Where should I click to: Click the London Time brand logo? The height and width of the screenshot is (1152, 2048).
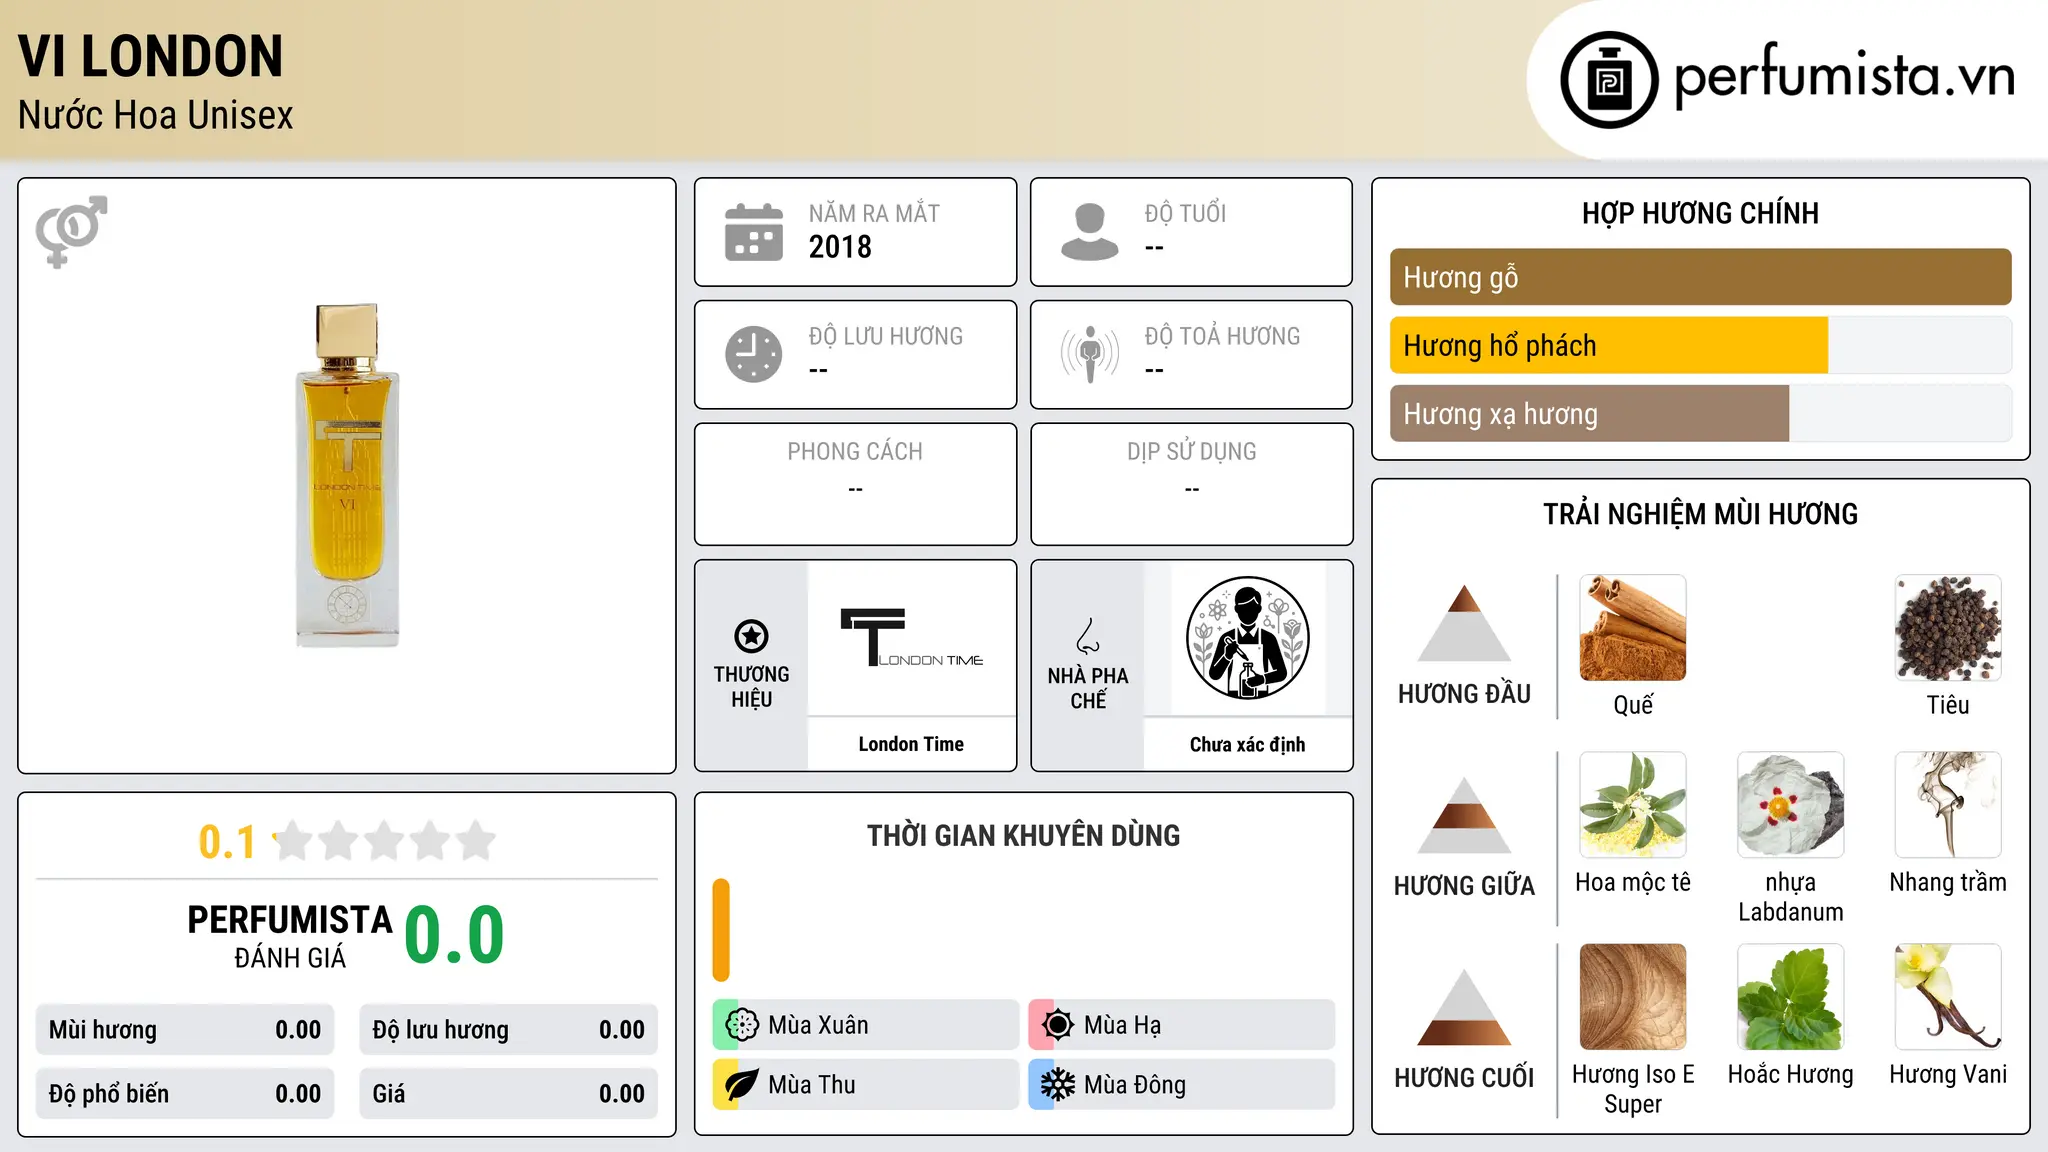[911, 638]
